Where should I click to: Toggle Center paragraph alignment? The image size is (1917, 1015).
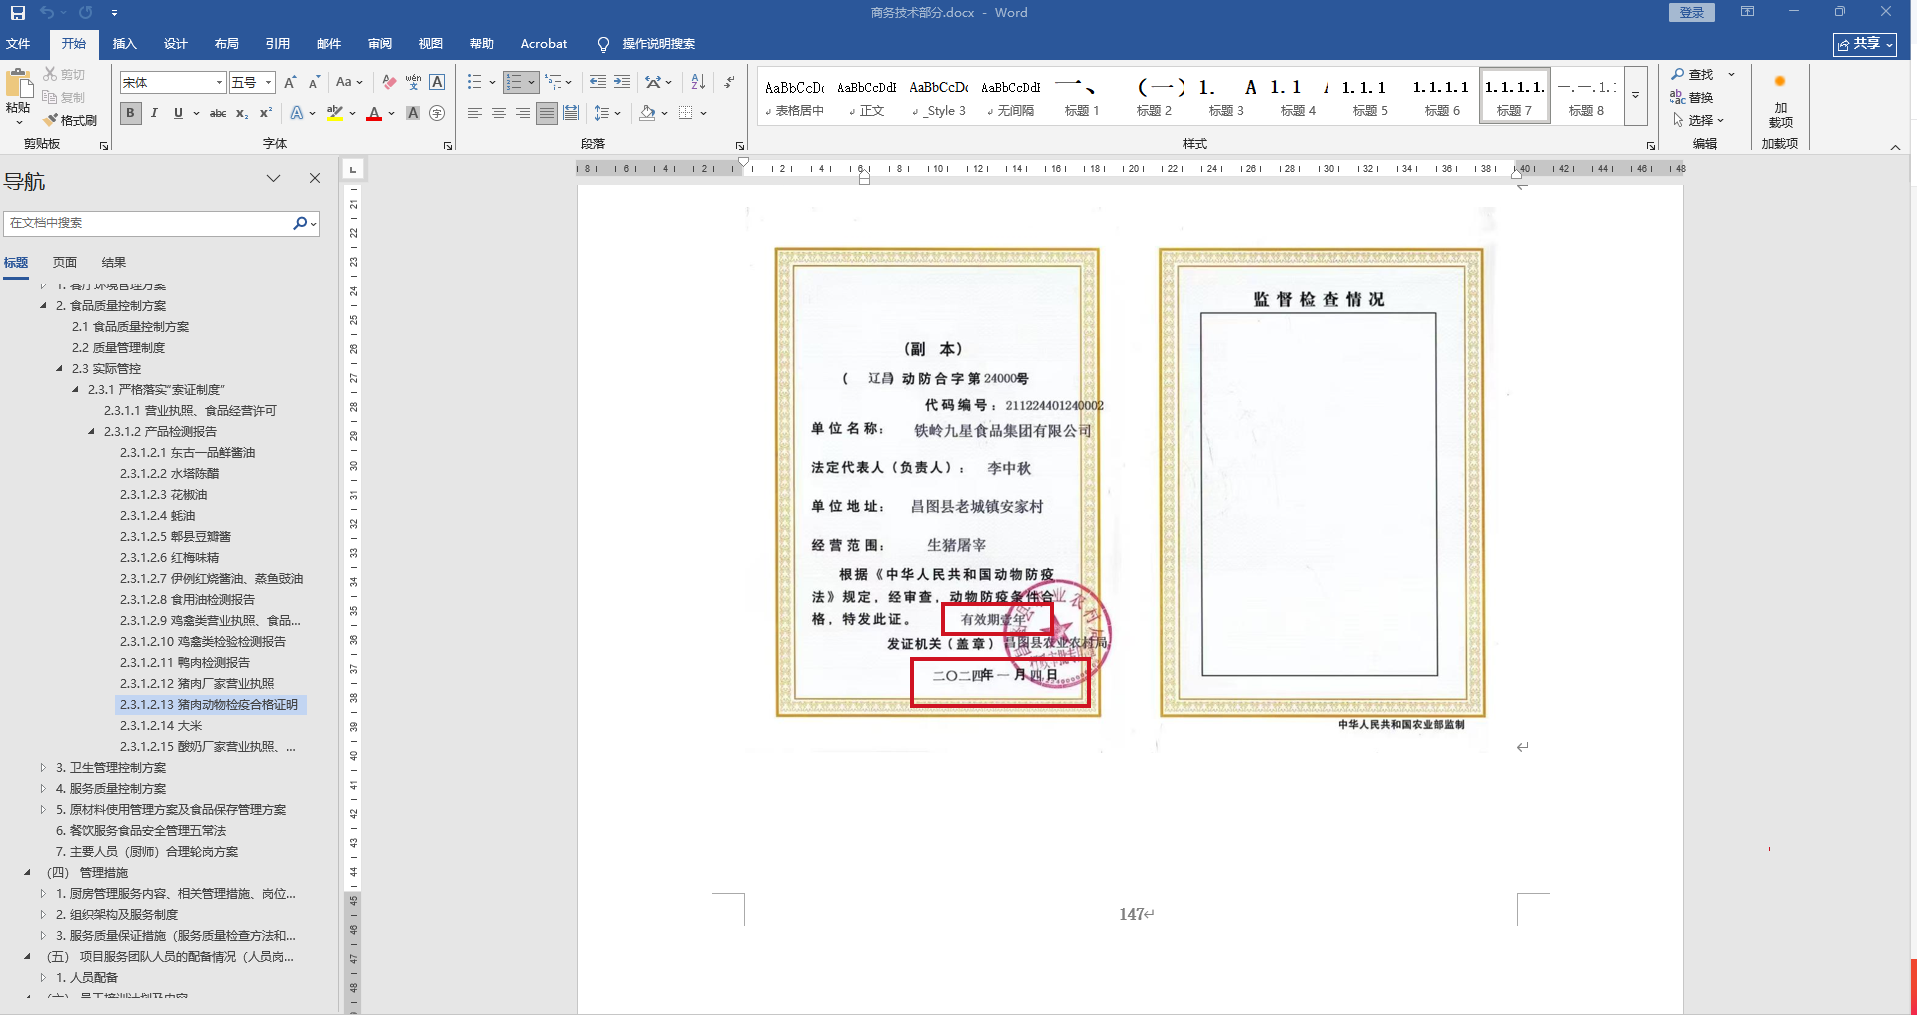[x=499, y=113]
